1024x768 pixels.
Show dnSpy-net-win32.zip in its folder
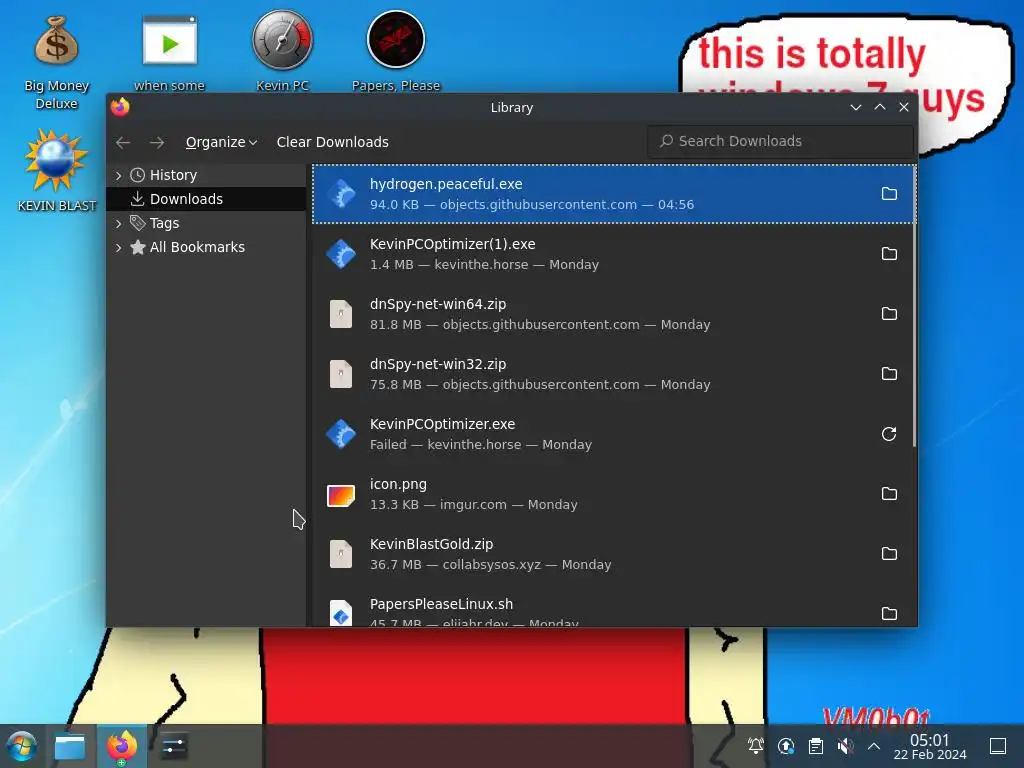point(889,374)
